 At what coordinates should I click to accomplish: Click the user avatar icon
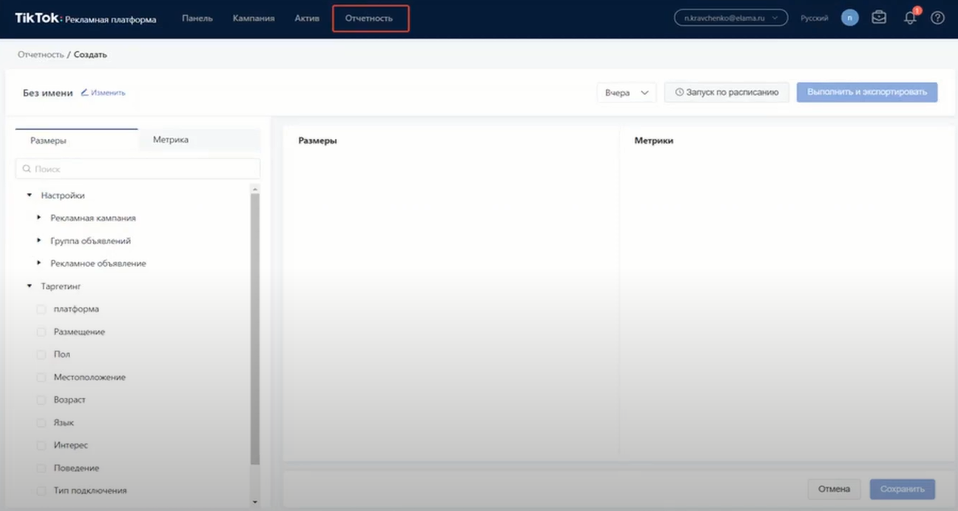(x=849, y=18)
